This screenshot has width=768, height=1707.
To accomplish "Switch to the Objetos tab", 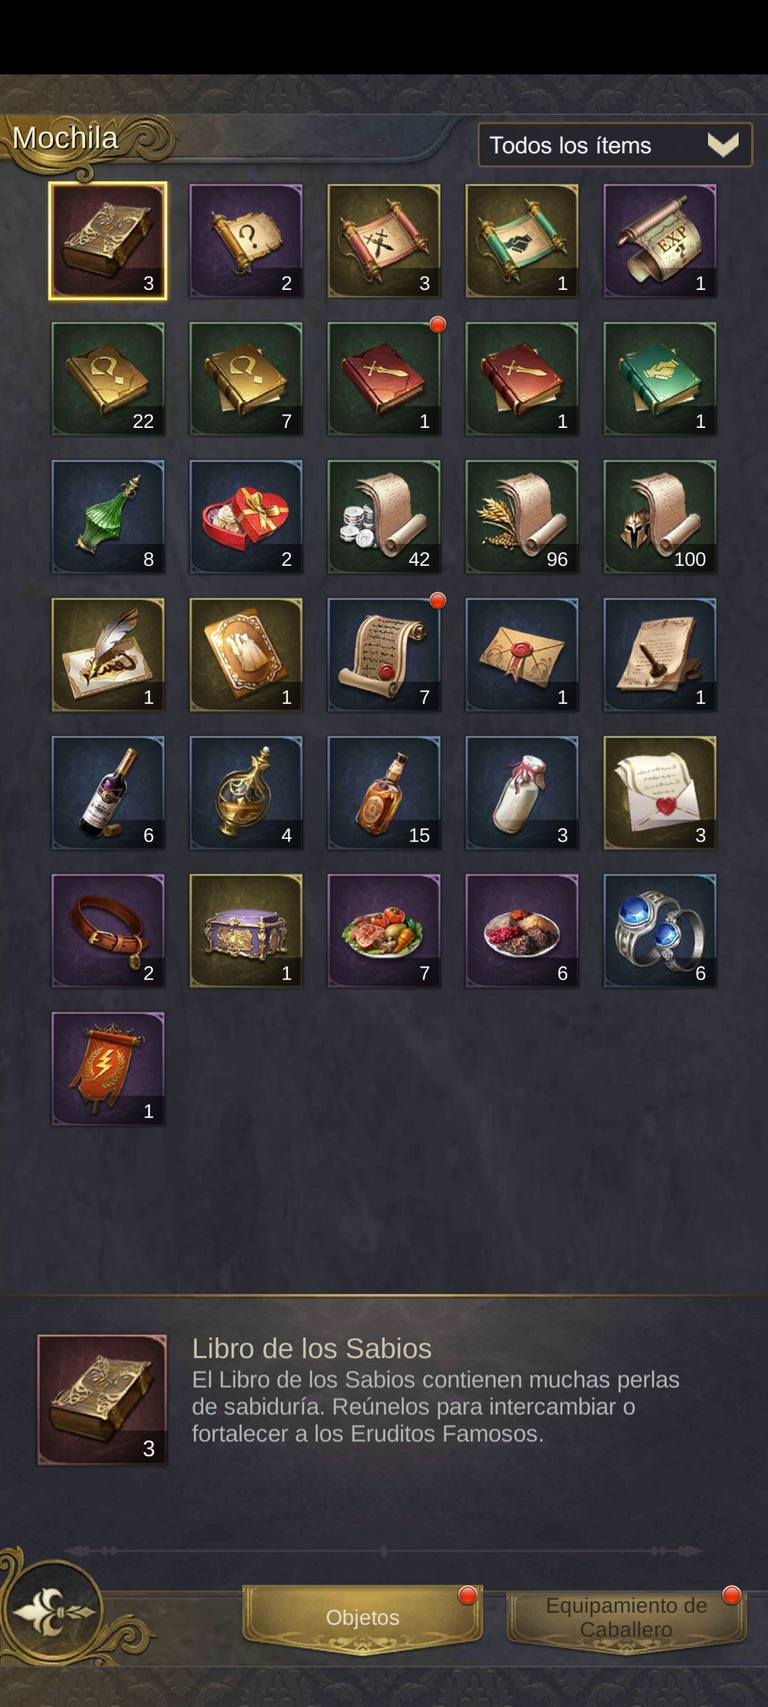I will (x=363, y=1617).
